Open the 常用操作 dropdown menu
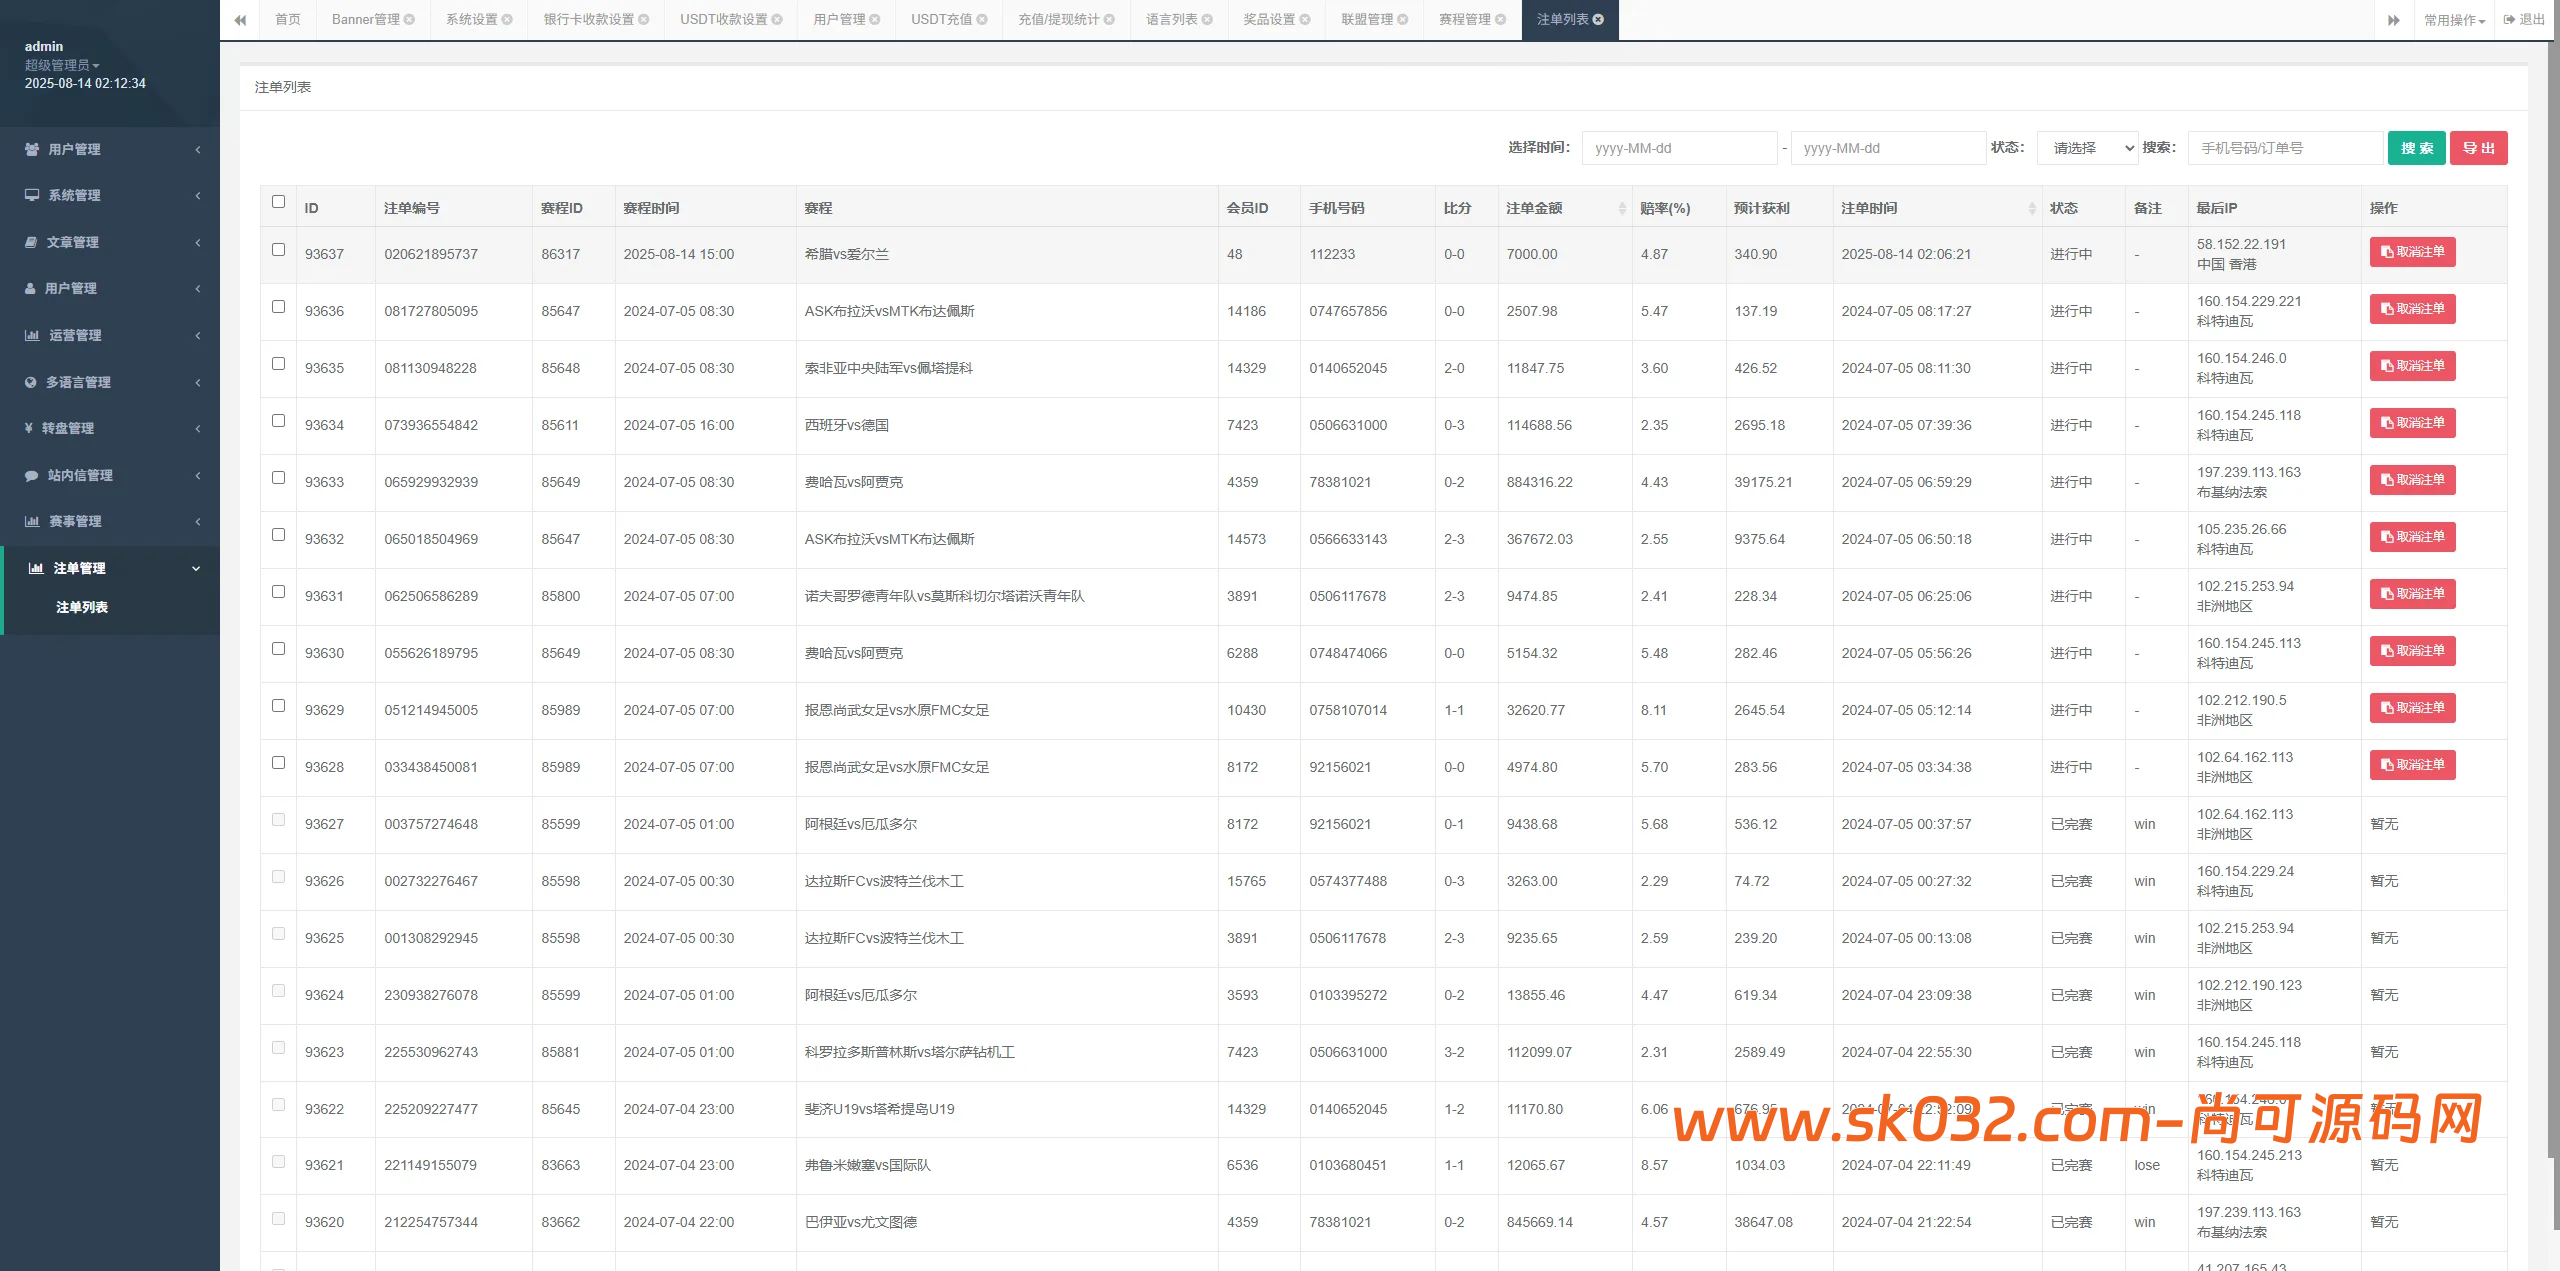2560x1271 pixels. 2453,20
